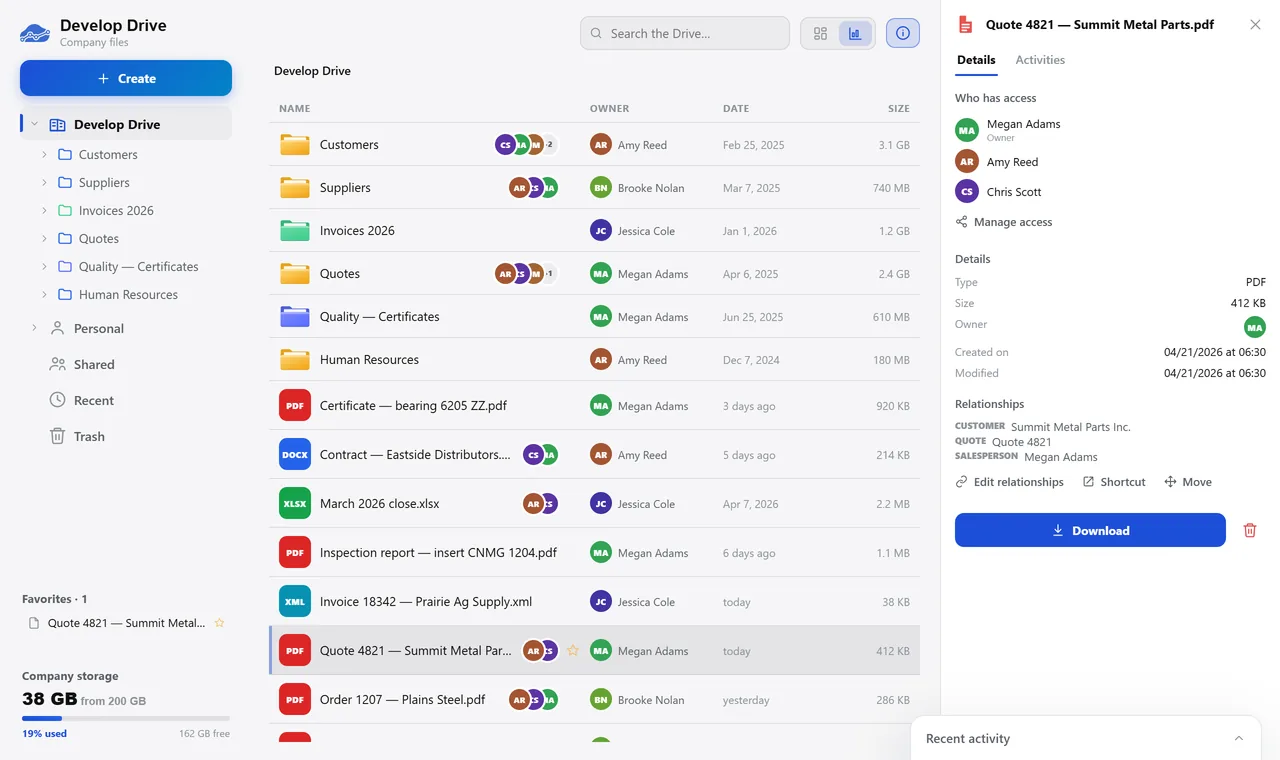This screenshot has width=1280, height=760.
Task: Sort files by Name column header
Action: (x=295, y=108)
